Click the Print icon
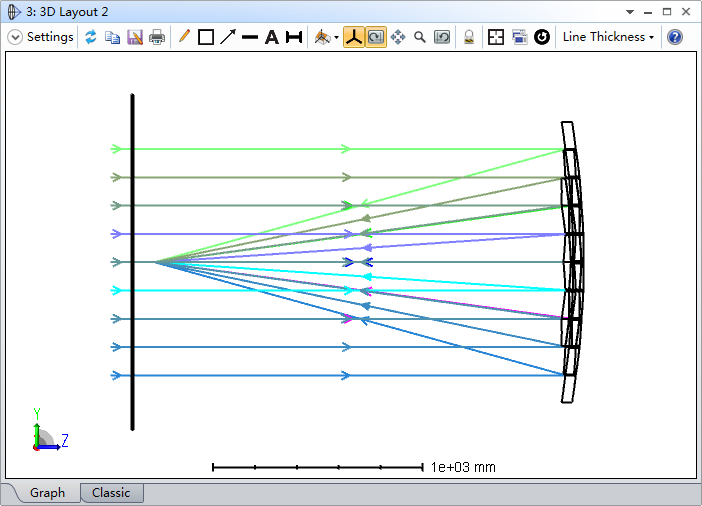 [157, 37]
